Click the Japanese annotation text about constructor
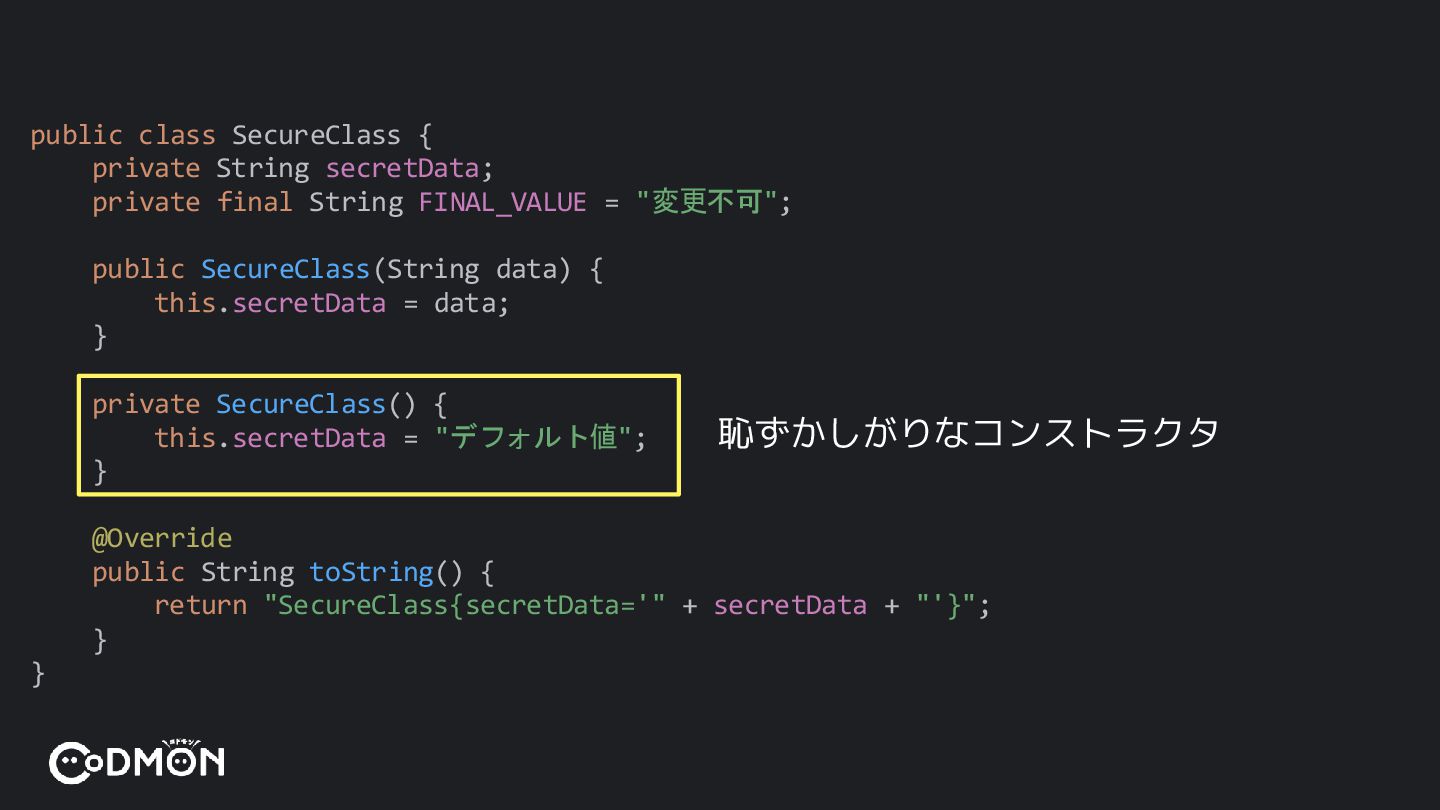This screenshot has width=1440, height=810. (x=968, y=433)
